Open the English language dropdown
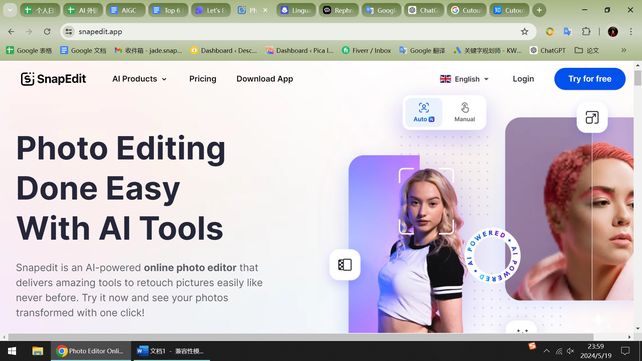The image size is (642, 361). coord(464,79)
